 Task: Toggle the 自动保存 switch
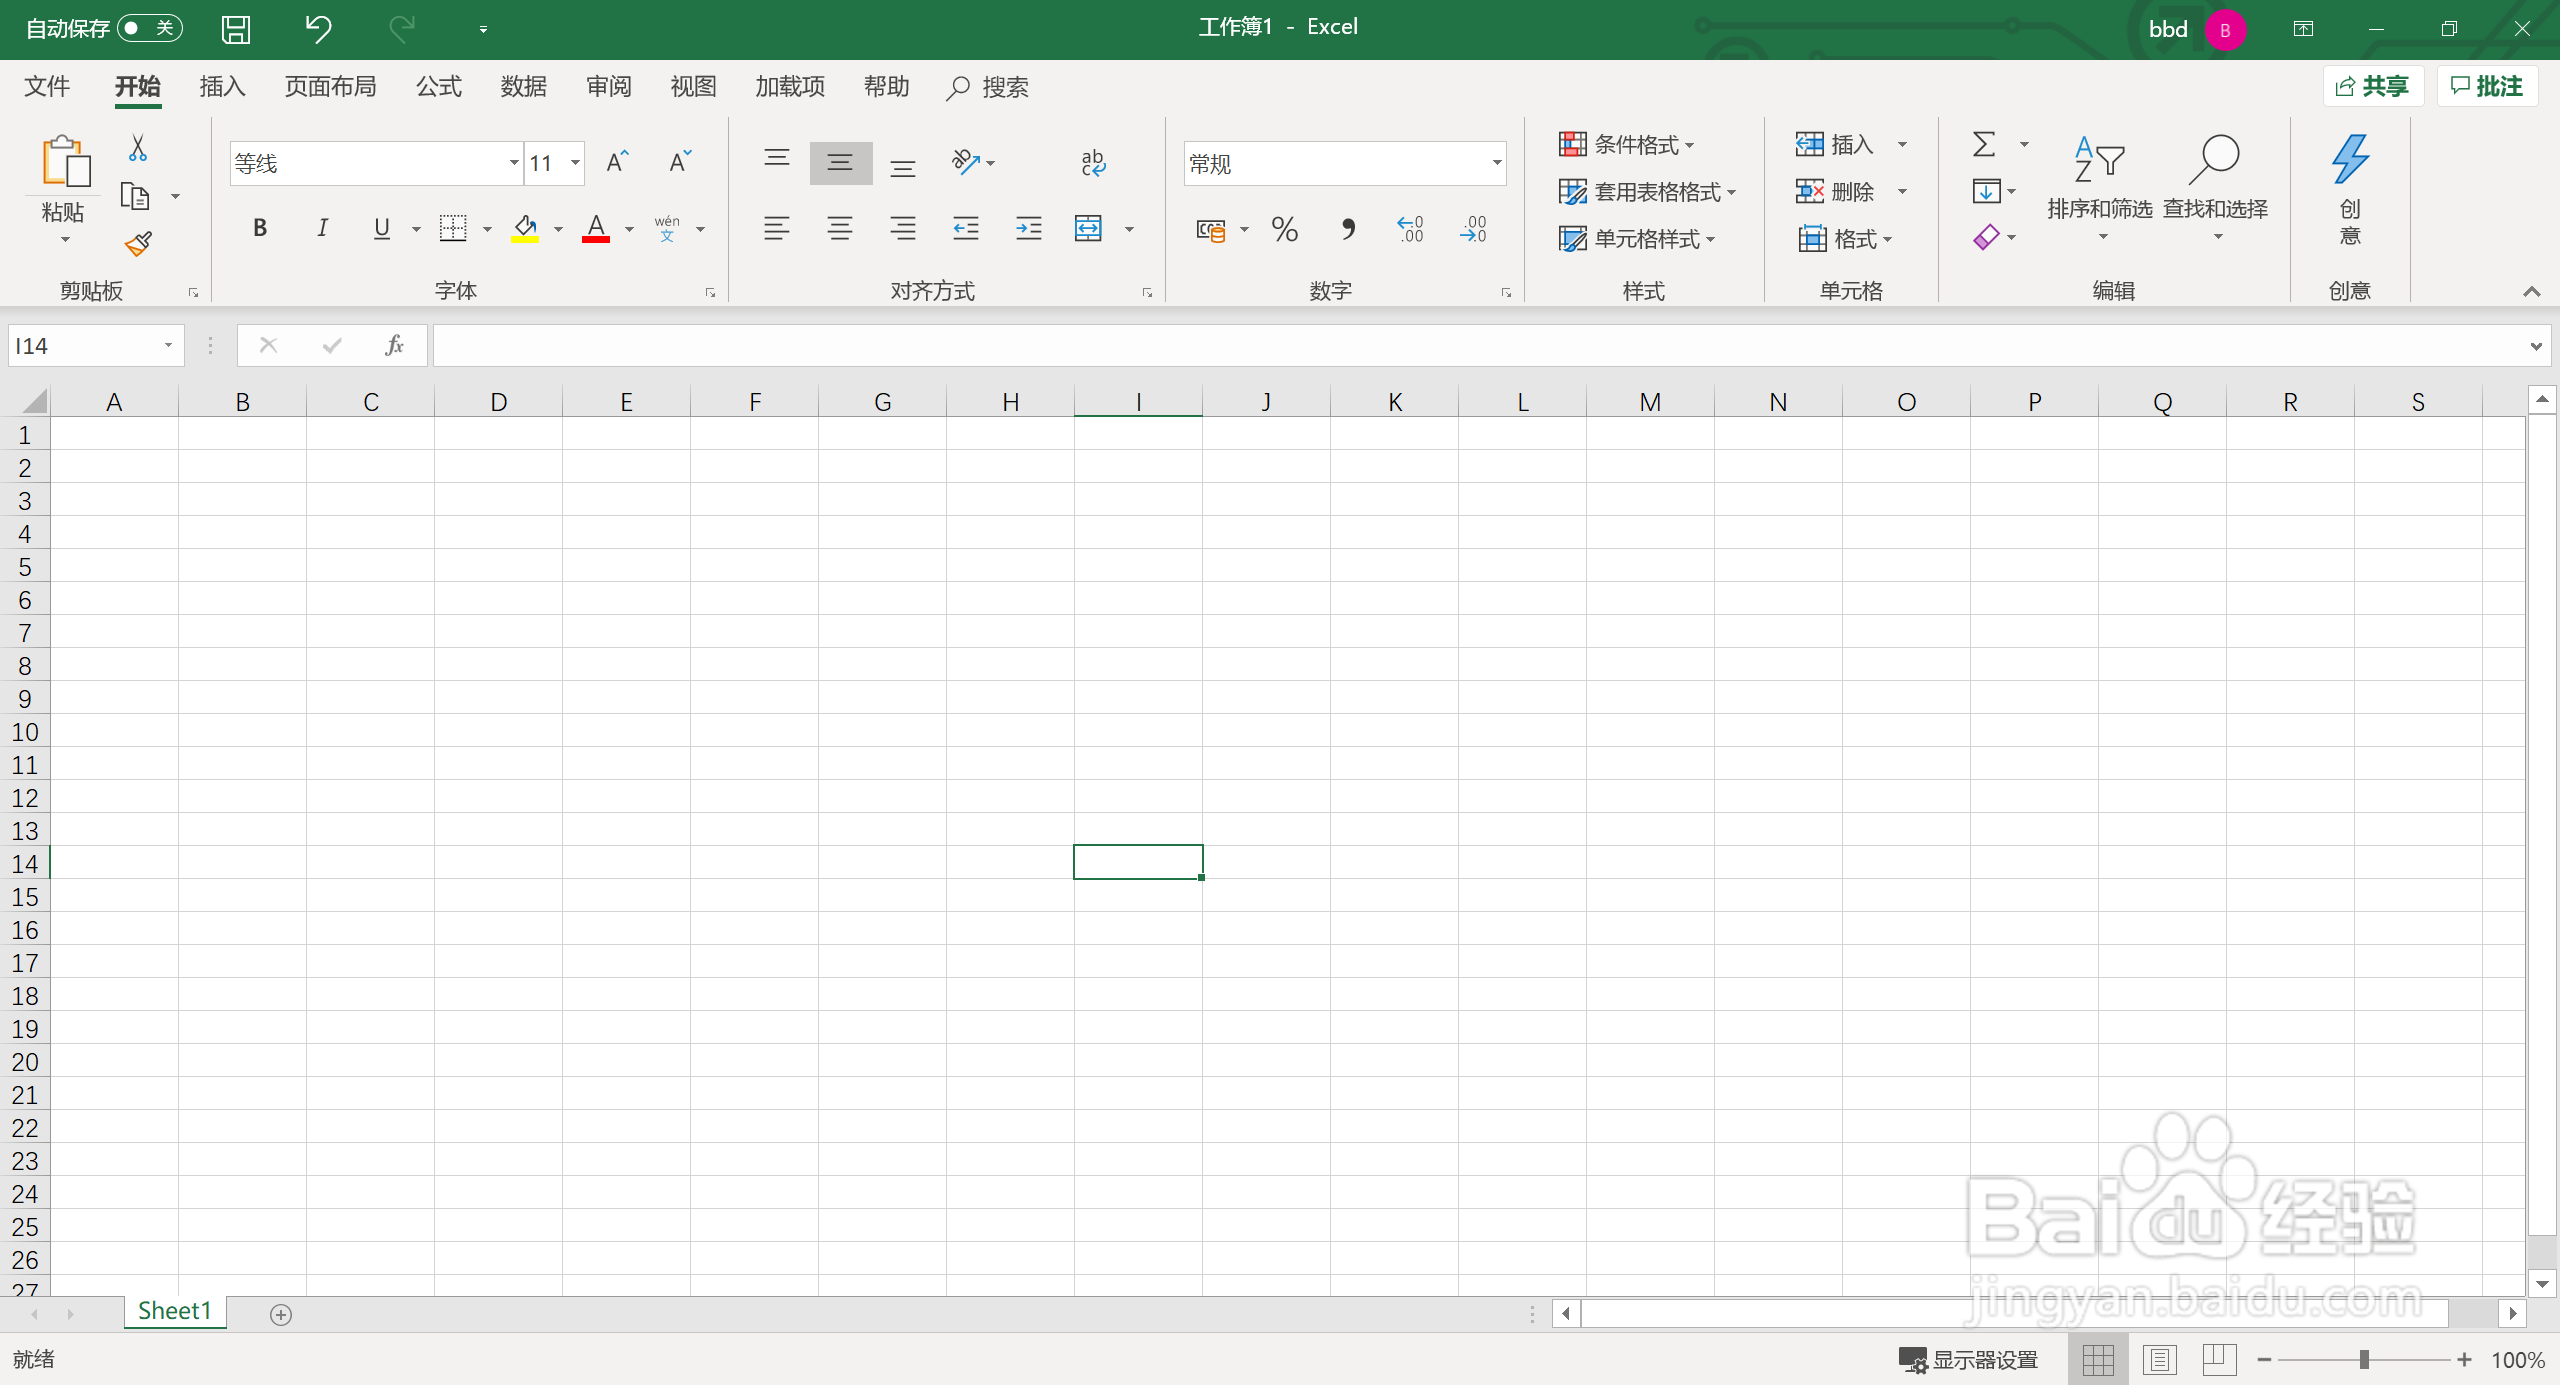150,28
